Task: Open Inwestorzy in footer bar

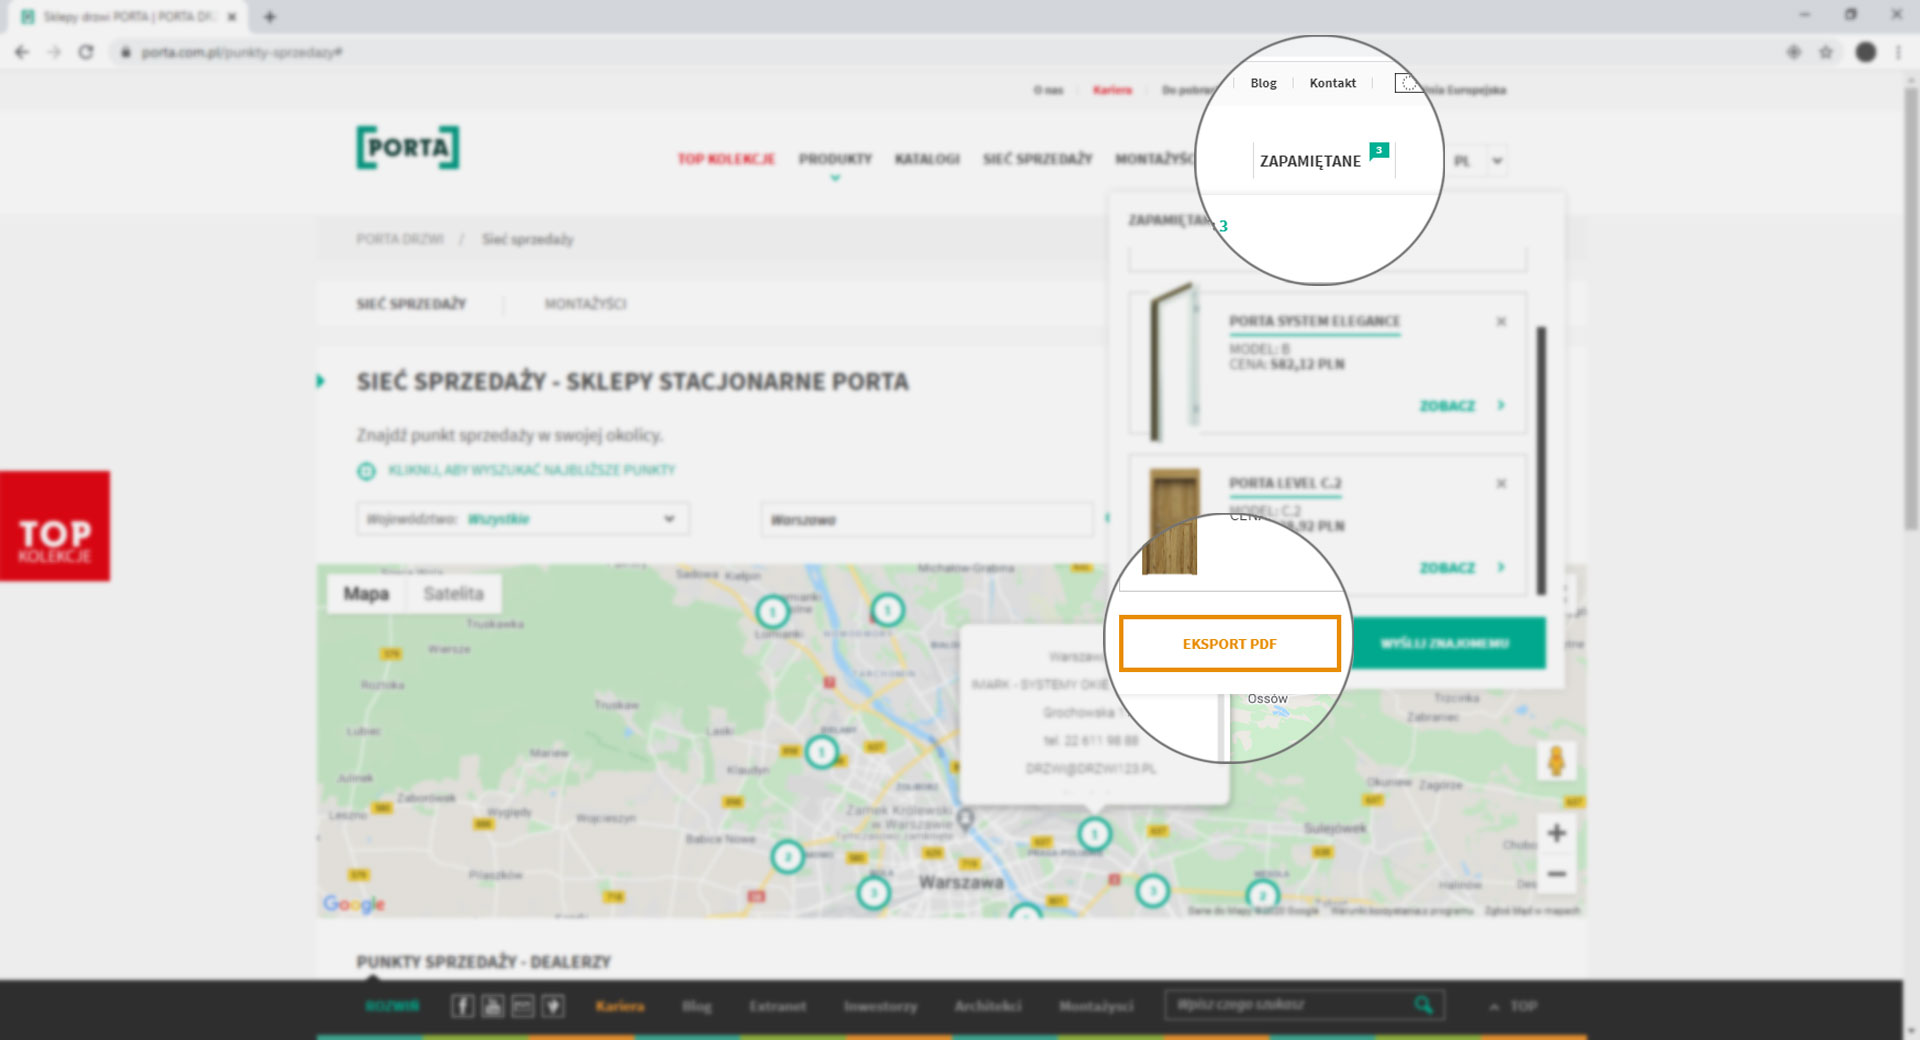Action: coord(880,1006)
